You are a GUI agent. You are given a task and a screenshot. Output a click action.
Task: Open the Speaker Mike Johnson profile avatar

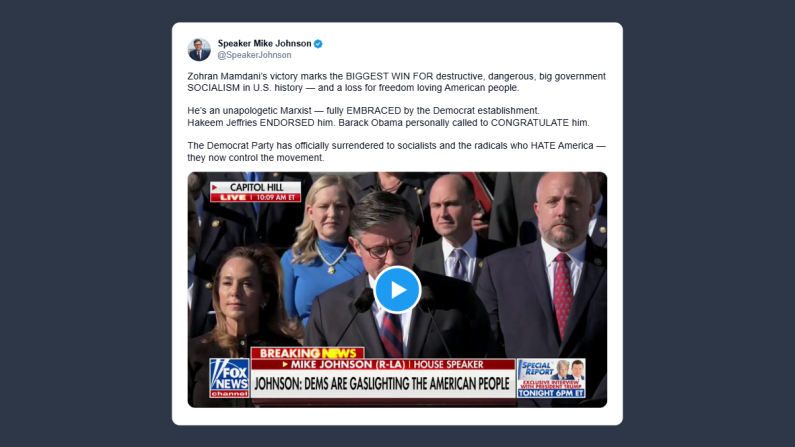click(199, 49)
